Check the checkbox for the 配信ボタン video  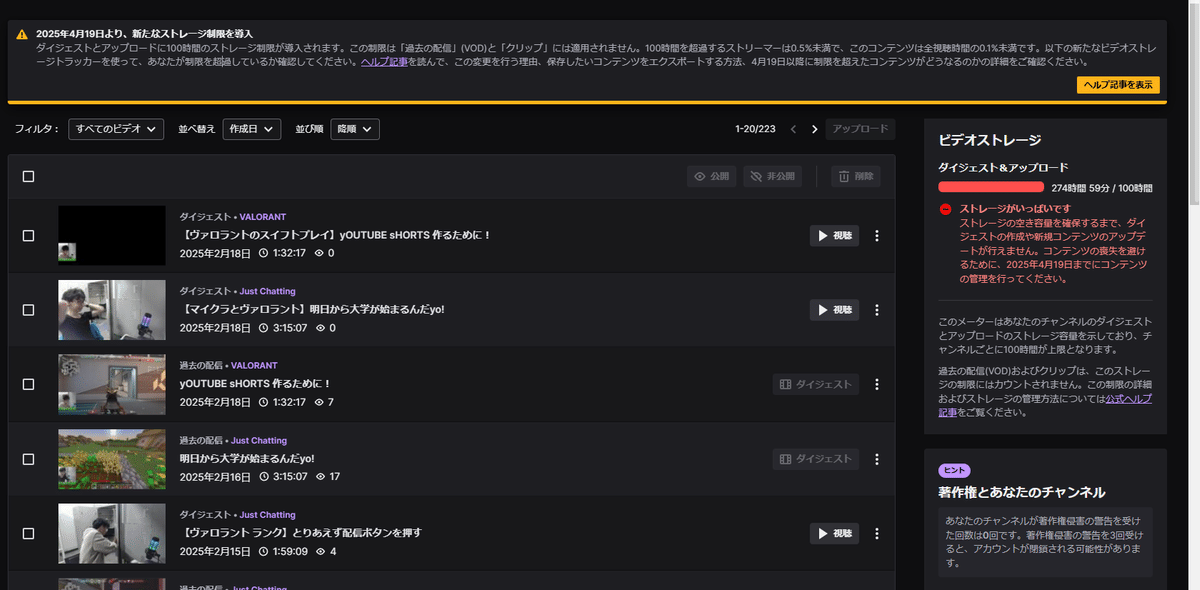29,533
